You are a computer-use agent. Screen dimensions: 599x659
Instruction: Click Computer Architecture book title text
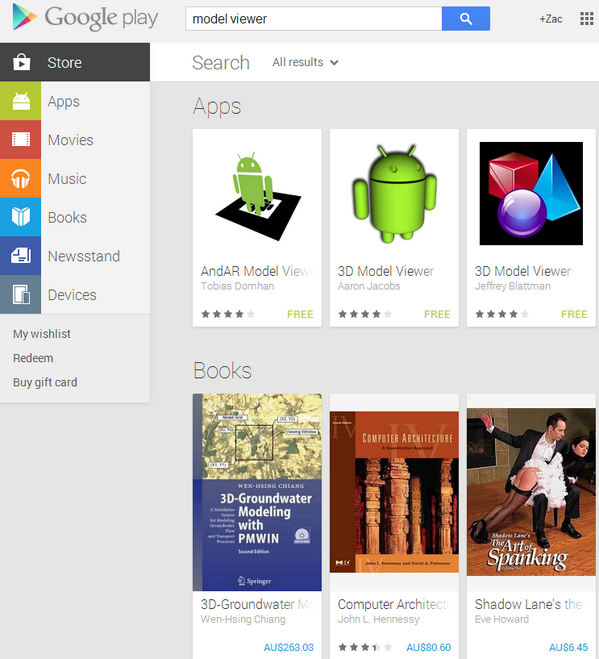point(394,604)
